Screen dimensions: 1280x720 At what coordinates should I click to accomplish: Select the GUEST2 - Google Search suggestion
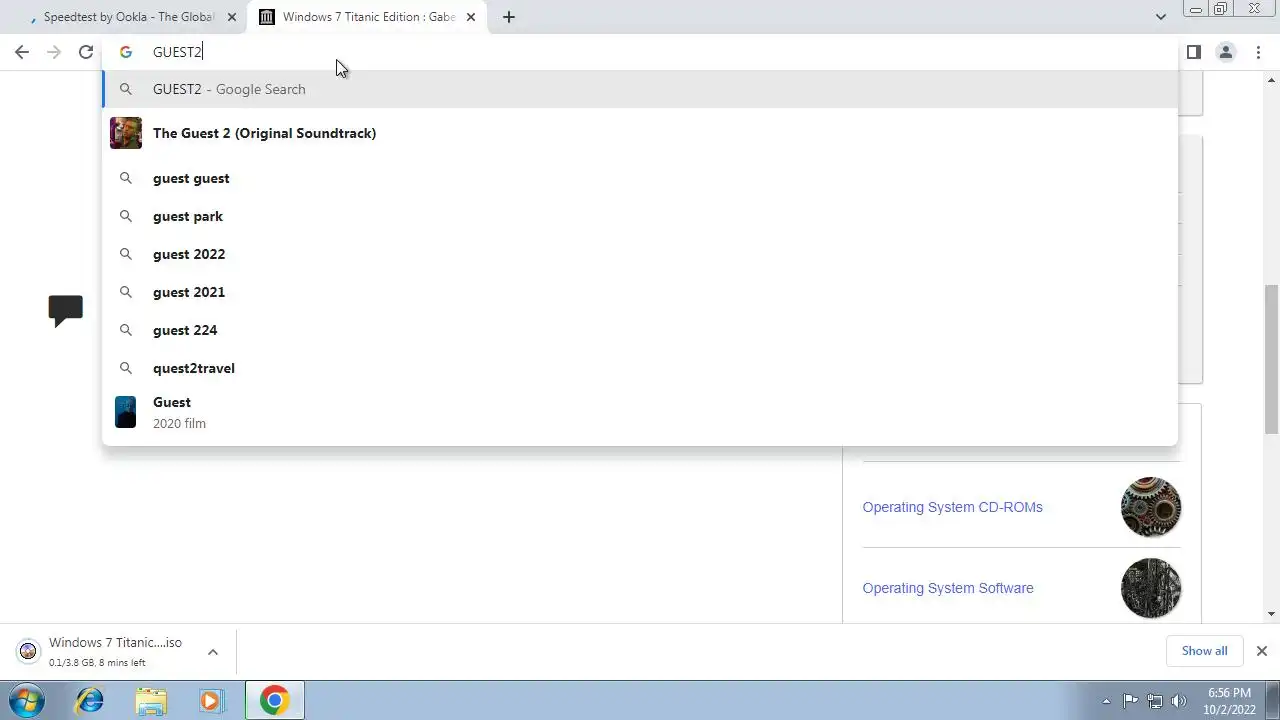point(640,89)
